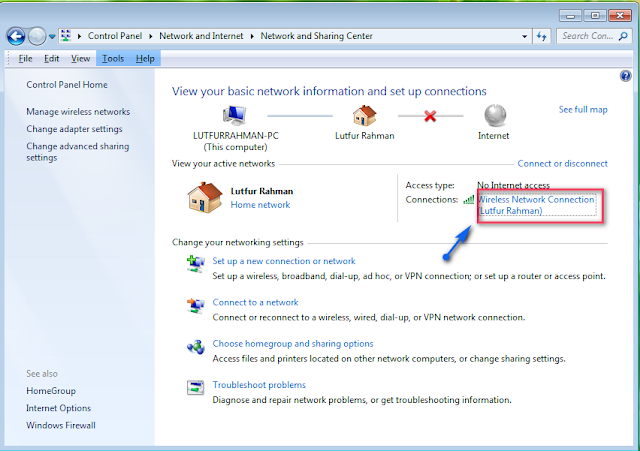Click the Lutfur Rahman house icon in map
Image resolution: width=640 pixels, height=451 pixels.
[364, 116]
